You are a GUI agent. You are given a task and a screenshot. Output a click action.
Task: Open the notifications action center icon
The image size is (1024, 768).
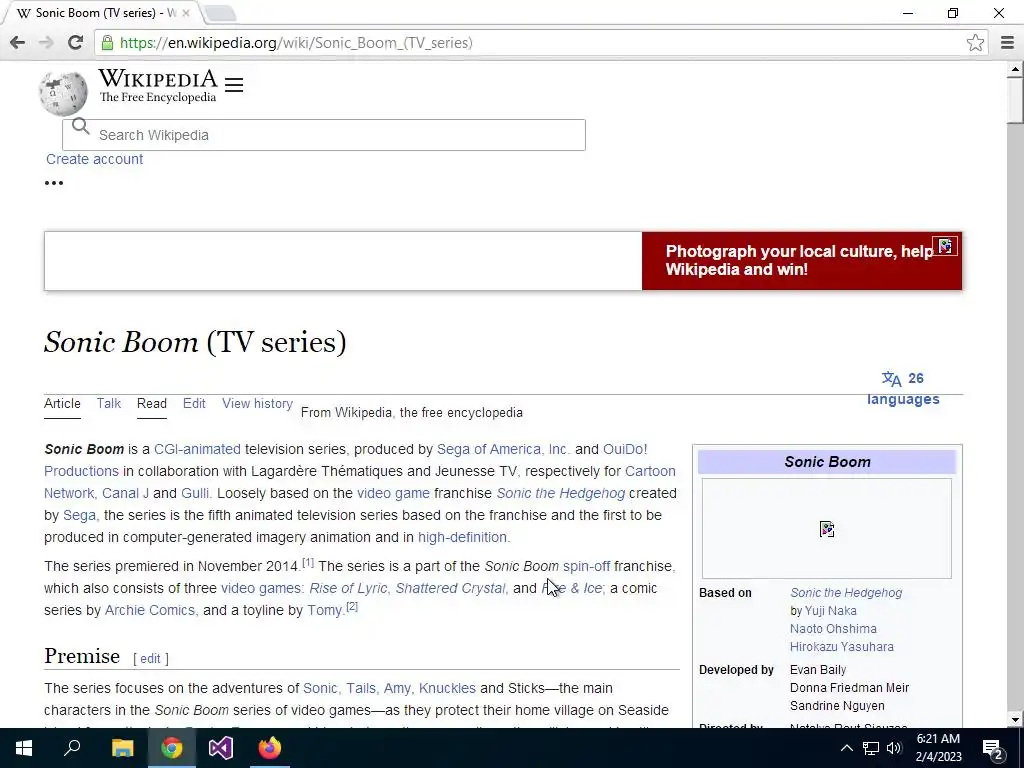pyautogui.click(x=993, y=749)
